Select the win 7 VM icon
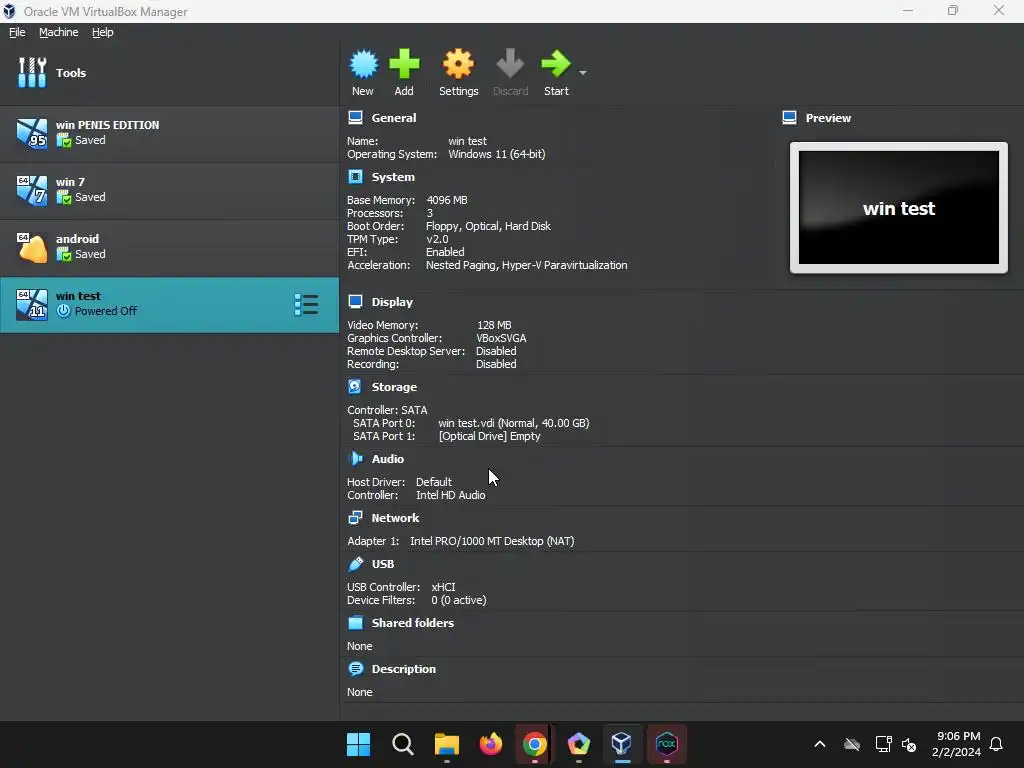The width and height of the screenshot is (1024, 768). [32, 190]
